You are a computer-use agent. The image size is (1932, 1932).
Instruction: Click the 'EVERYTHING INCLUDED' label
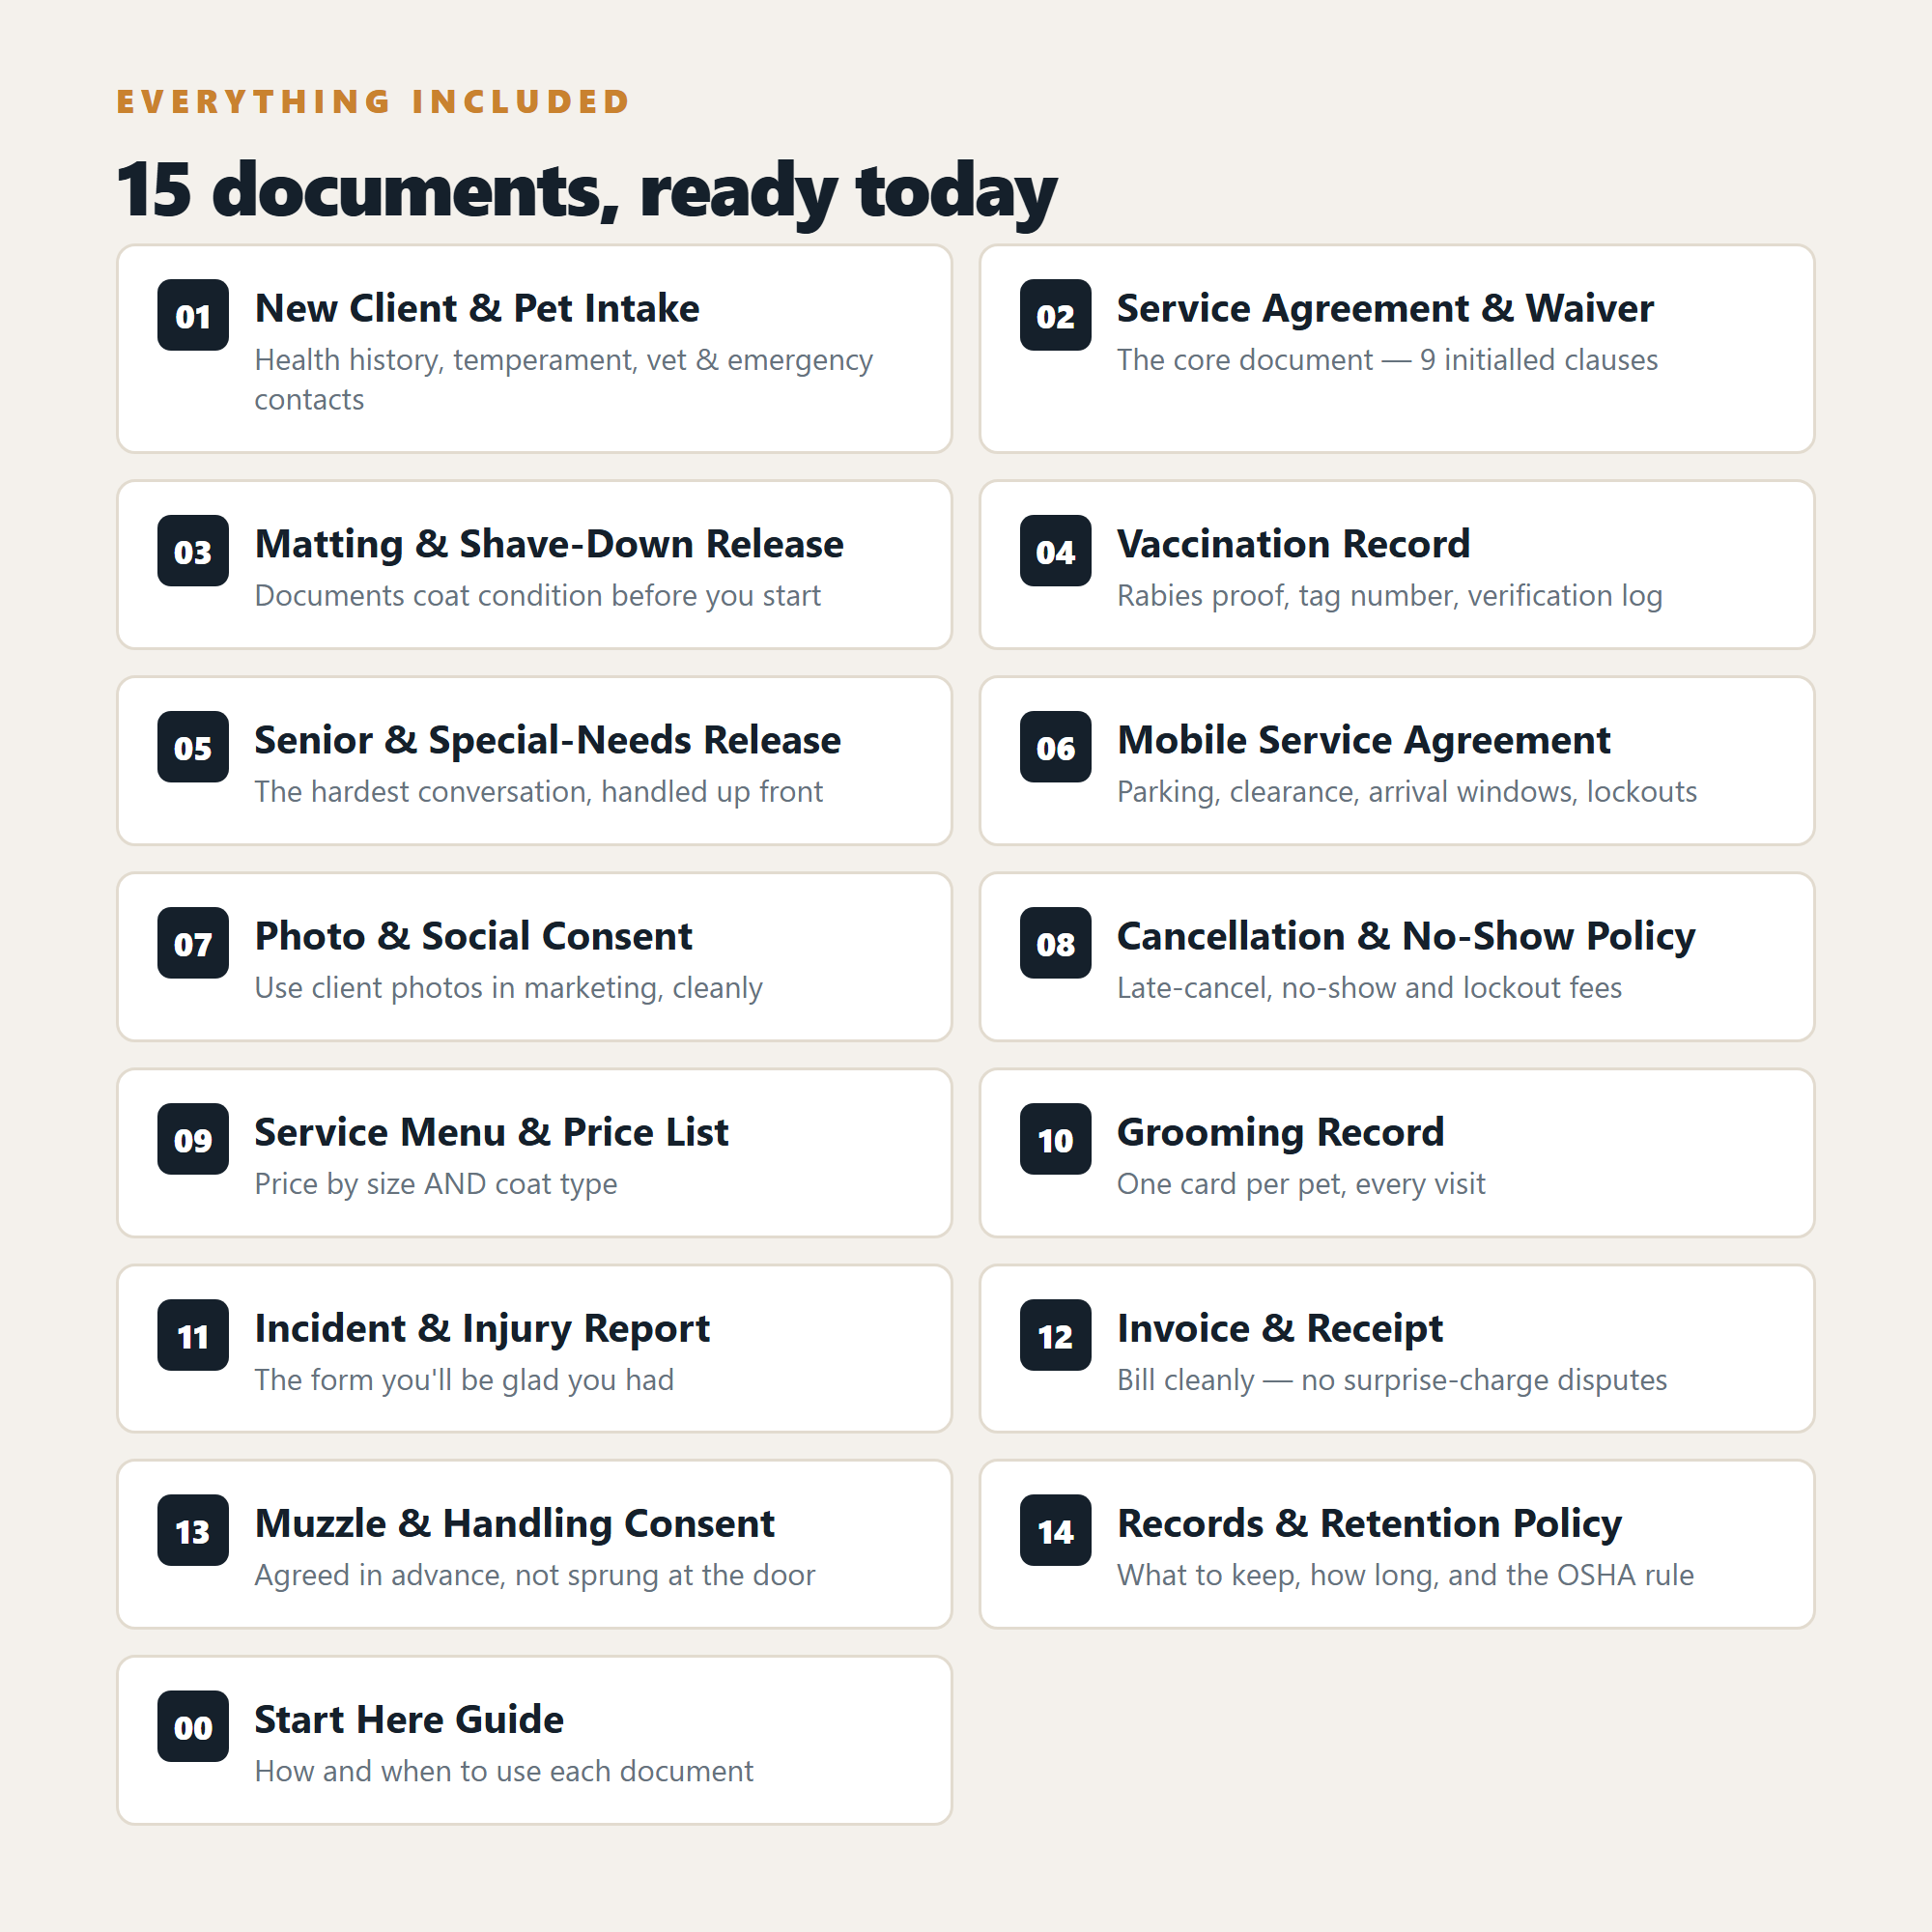click(x=373, y=101)
